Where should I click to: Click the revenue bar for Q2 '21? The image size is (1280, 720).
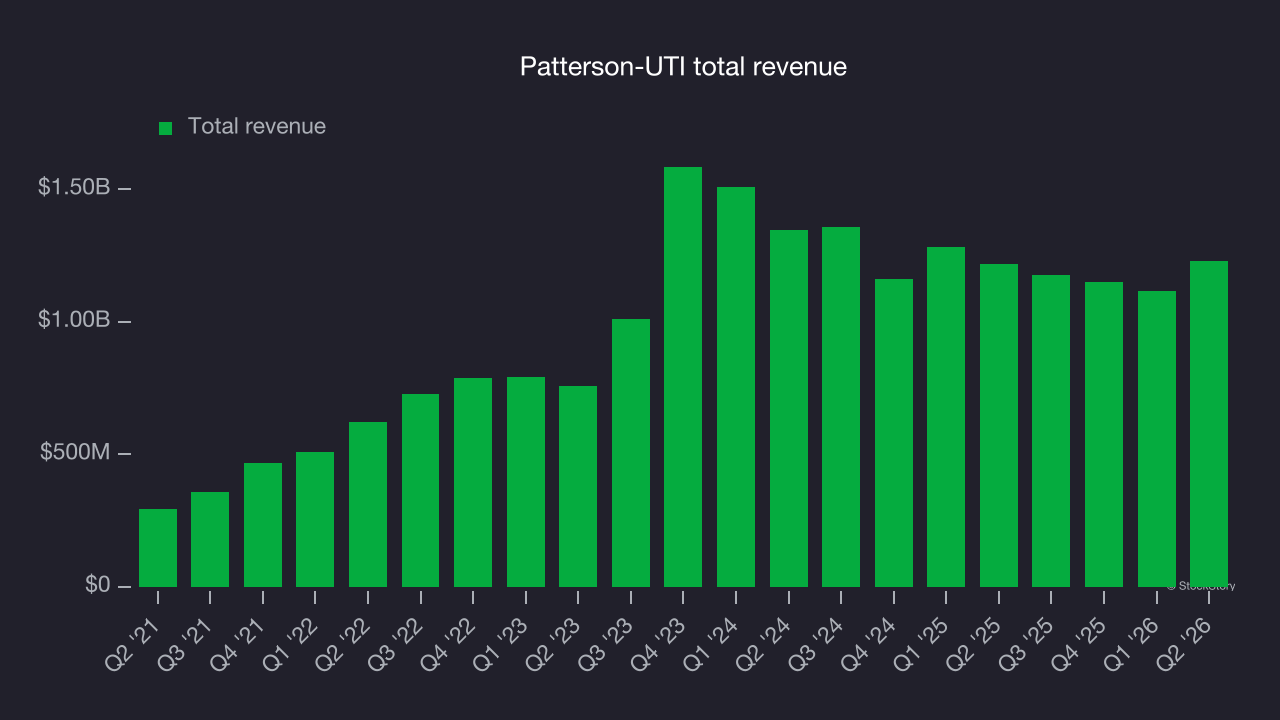[158, 548]
